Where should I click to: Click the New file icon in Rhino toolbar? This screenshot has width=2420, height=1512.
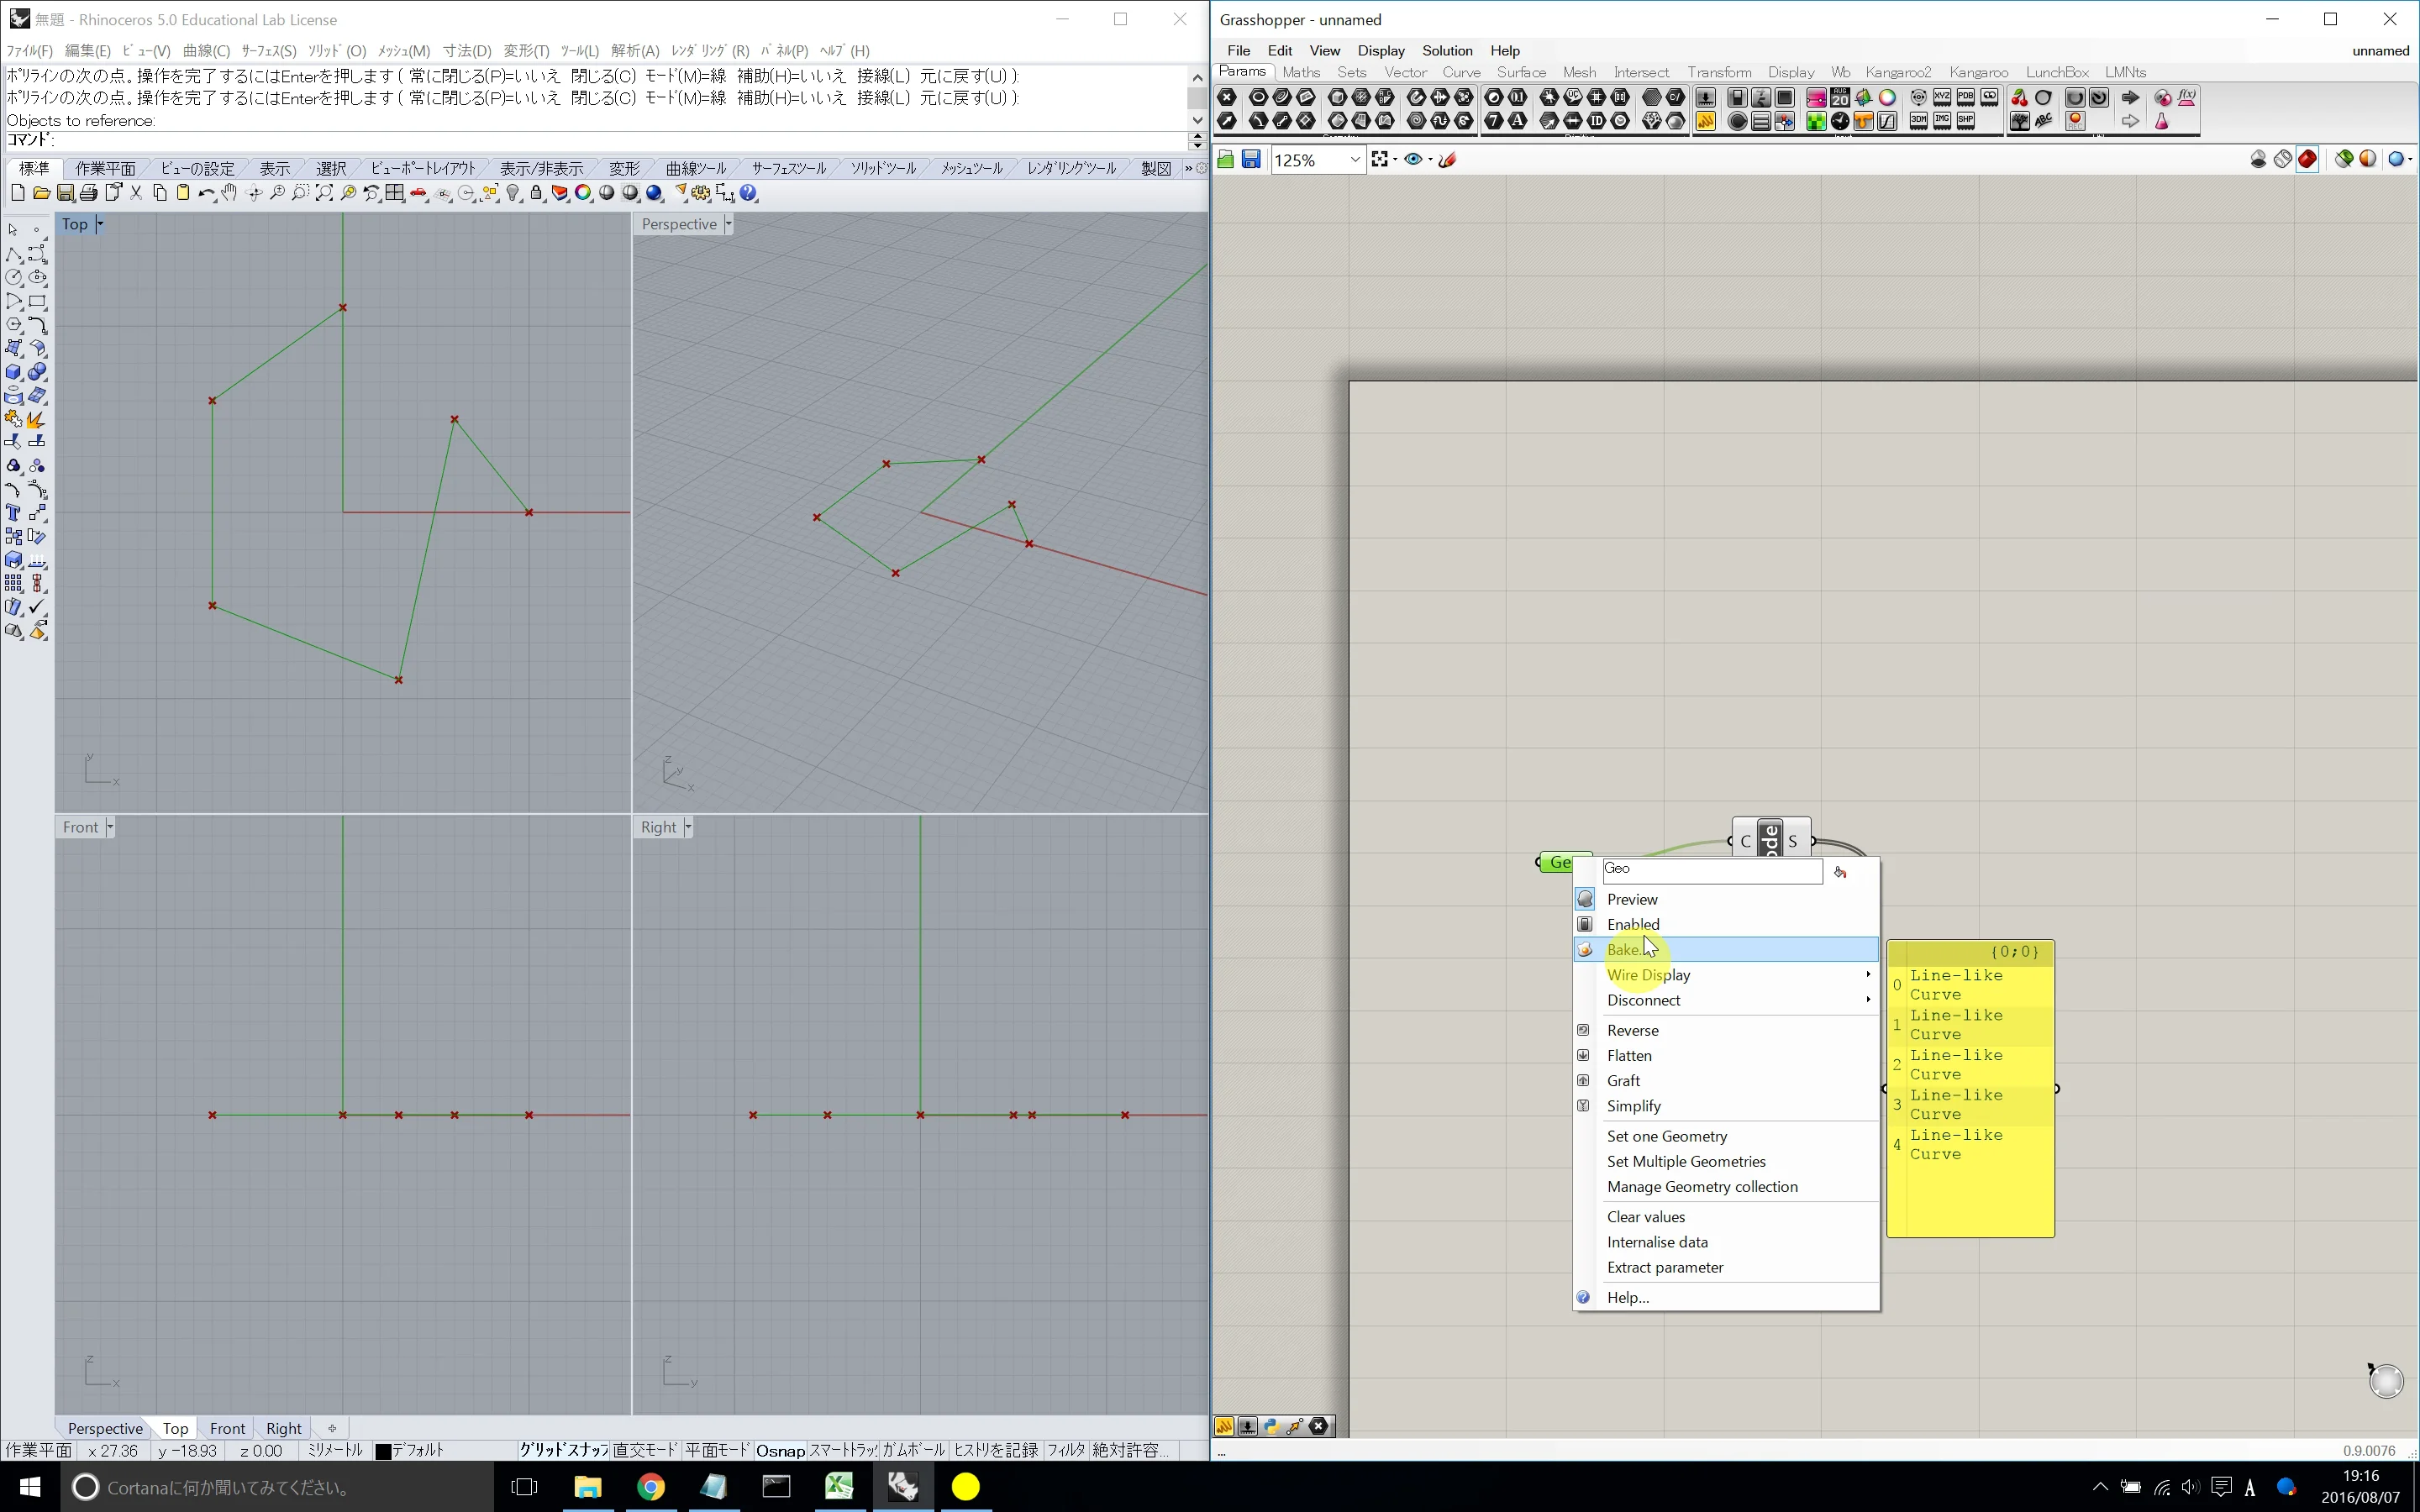click(18, 194)
